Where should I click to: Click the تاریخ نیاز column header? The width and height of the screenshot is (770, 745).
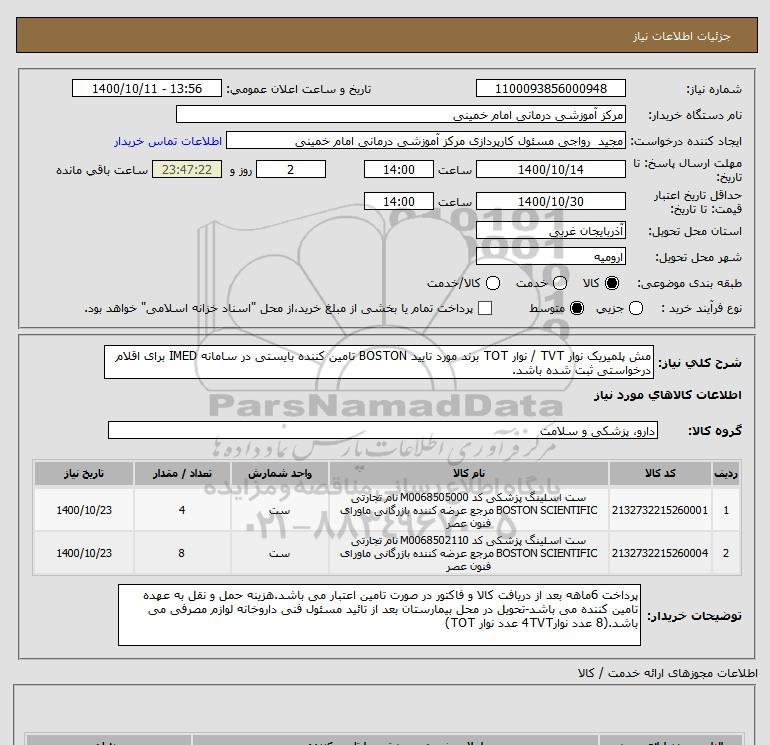[x=83, y=473]
